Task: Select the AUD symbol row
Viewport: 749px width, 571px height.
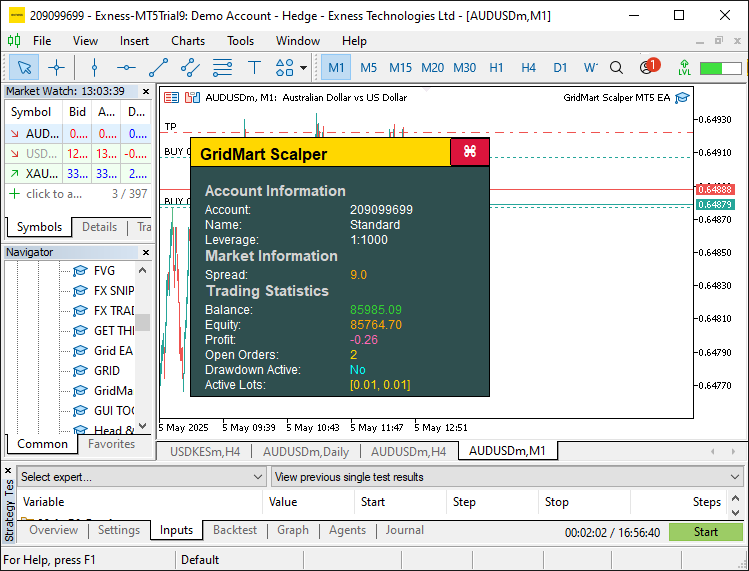Action: [x=78, y=134]
